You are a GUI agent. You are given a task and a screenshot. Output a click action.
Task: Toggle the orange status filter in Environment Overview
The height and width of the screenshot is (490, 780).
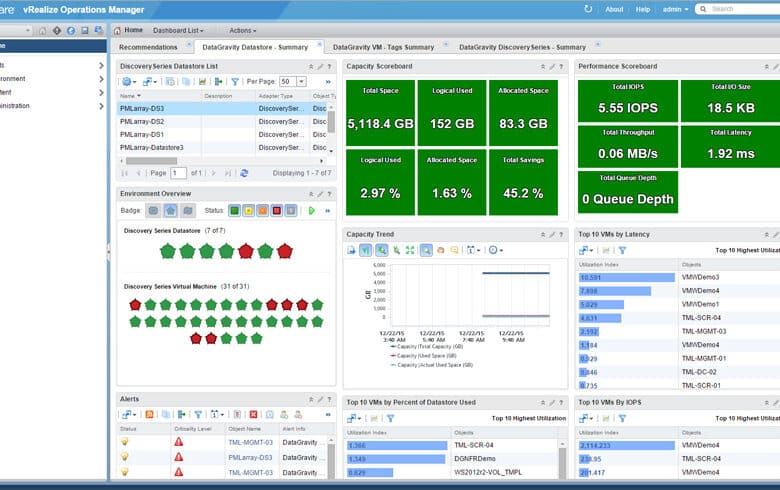click(262, 211)
